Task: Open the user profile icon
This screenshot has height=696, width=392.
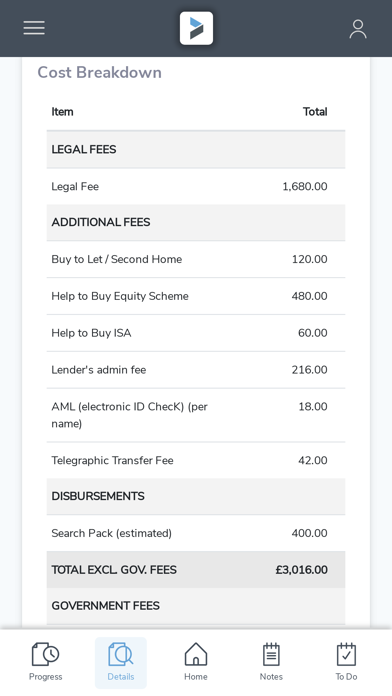Action: click(x=358, y=29)
